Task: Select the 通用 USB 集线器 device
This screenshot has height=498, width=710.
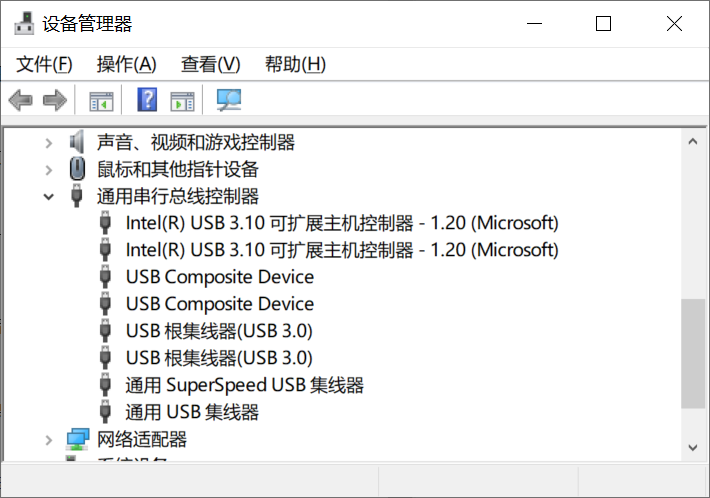Action: (x=192, y=412)
